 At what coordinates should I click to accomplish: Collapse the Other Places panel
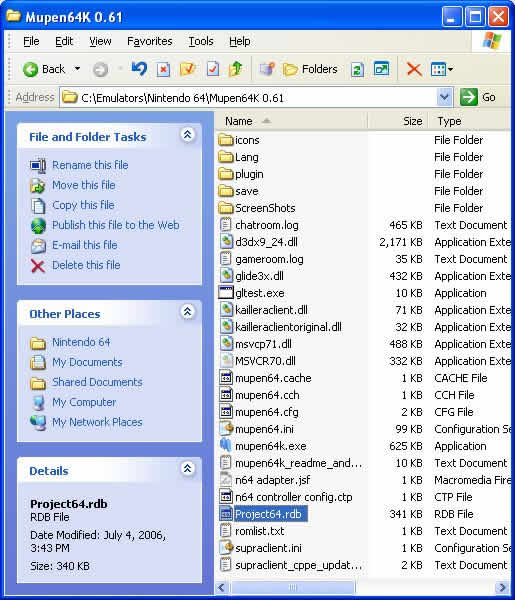coord(187,312)
